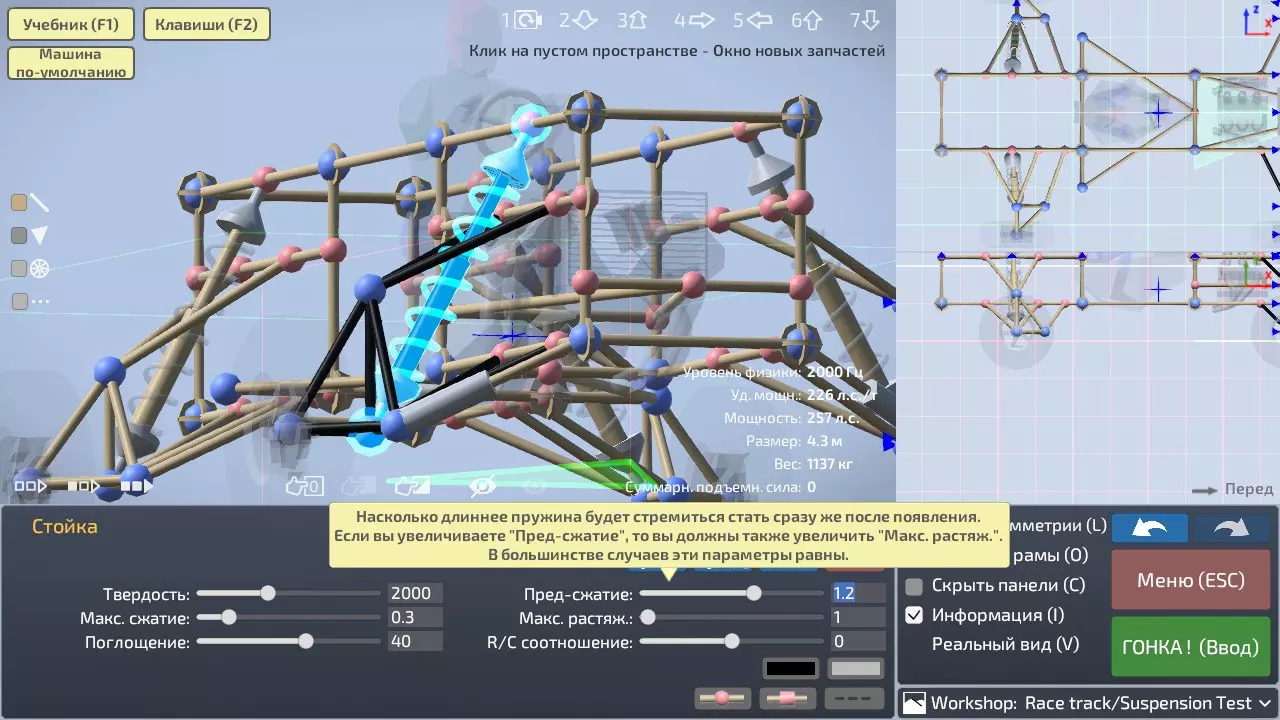Pick the black color swatch
This screenshot has height=720, width=1280.
(x=791, y=668)
